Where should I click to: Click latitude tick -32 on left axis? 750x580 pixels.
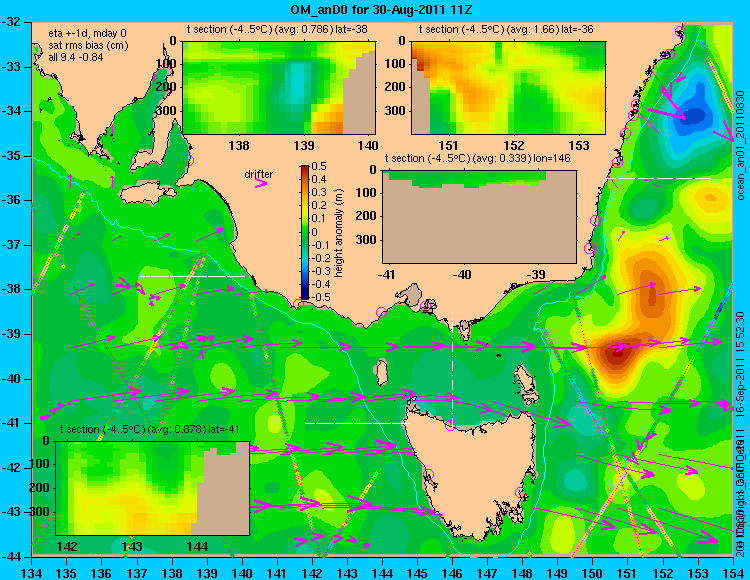coord(11,22)
